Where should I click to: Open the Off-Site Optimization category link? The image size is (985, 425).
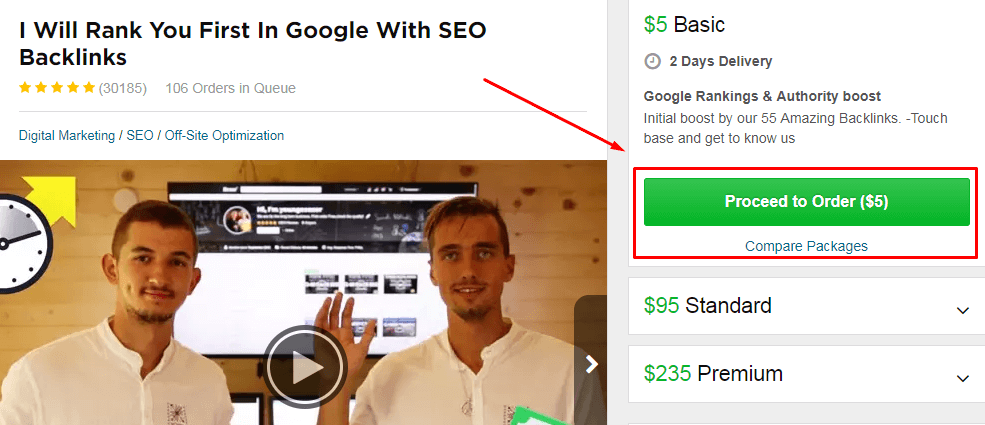224,135
